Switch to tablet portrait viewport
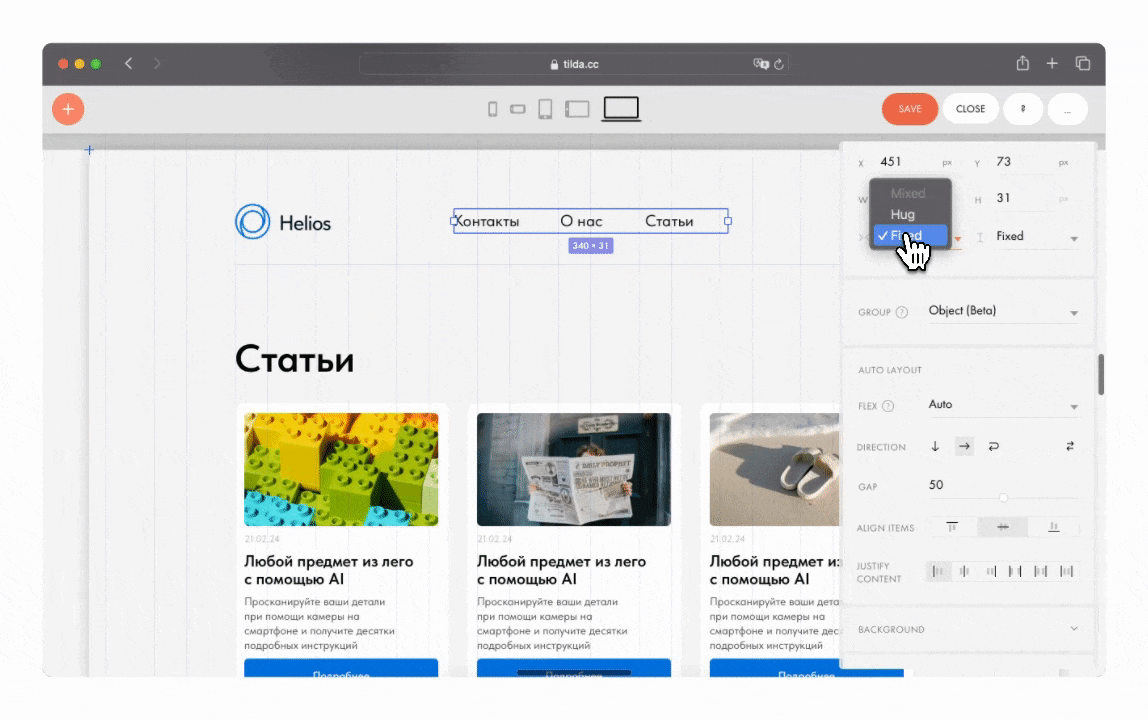 pyautogui.click(x=545, y=109)
